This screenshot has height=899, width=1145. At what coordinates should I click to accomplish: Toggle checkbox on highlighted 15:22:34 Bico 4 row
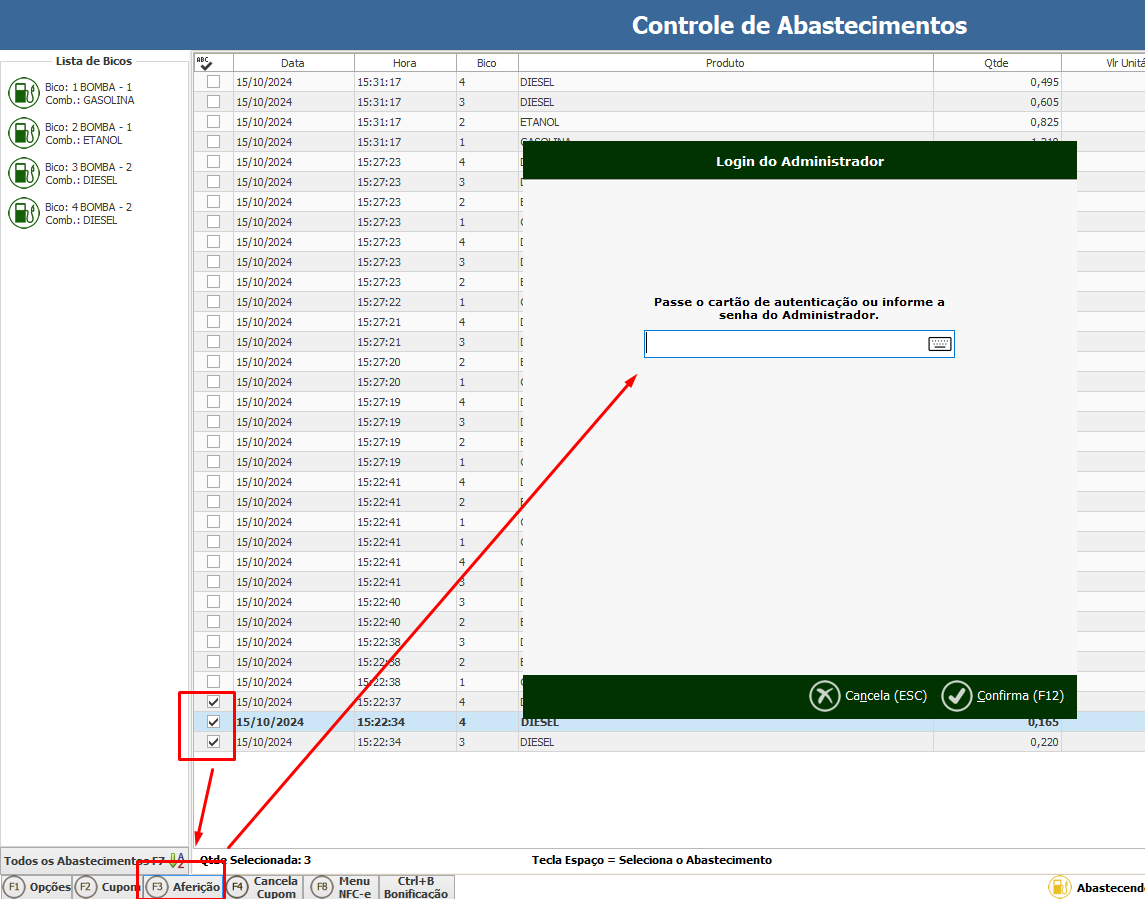pos(213,722)
